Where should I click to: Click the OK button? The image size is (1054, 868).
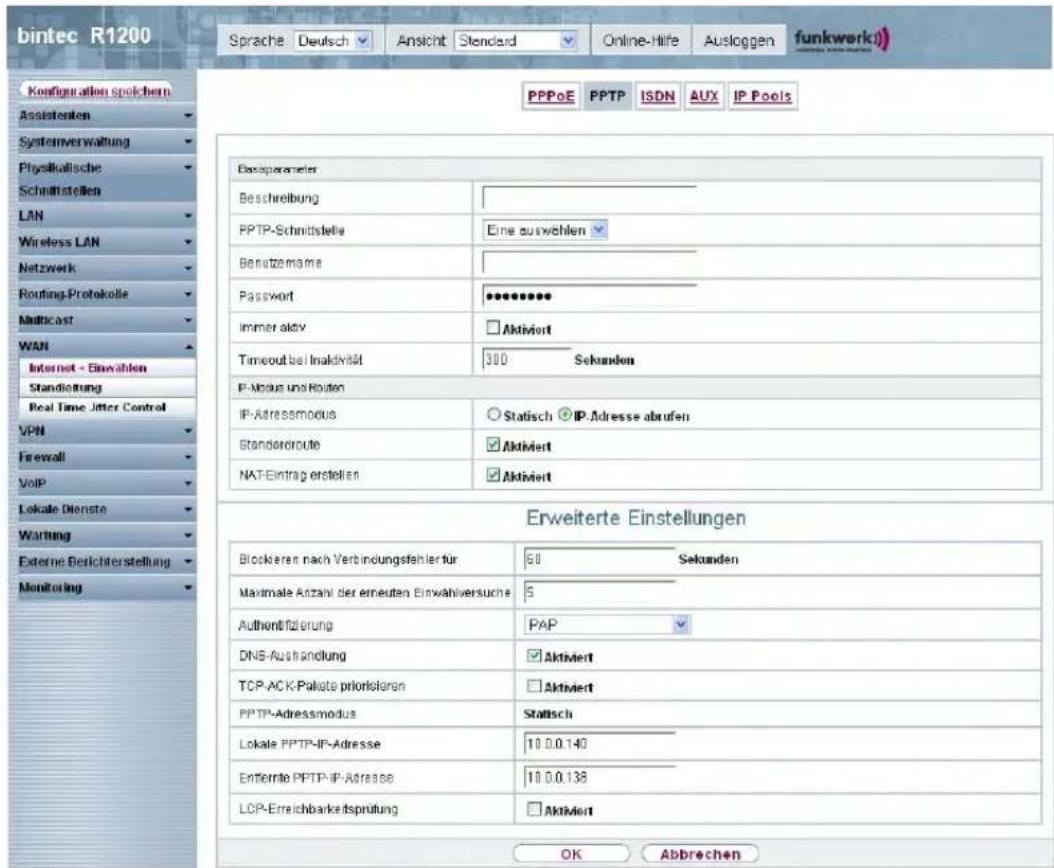click(571, 854)
